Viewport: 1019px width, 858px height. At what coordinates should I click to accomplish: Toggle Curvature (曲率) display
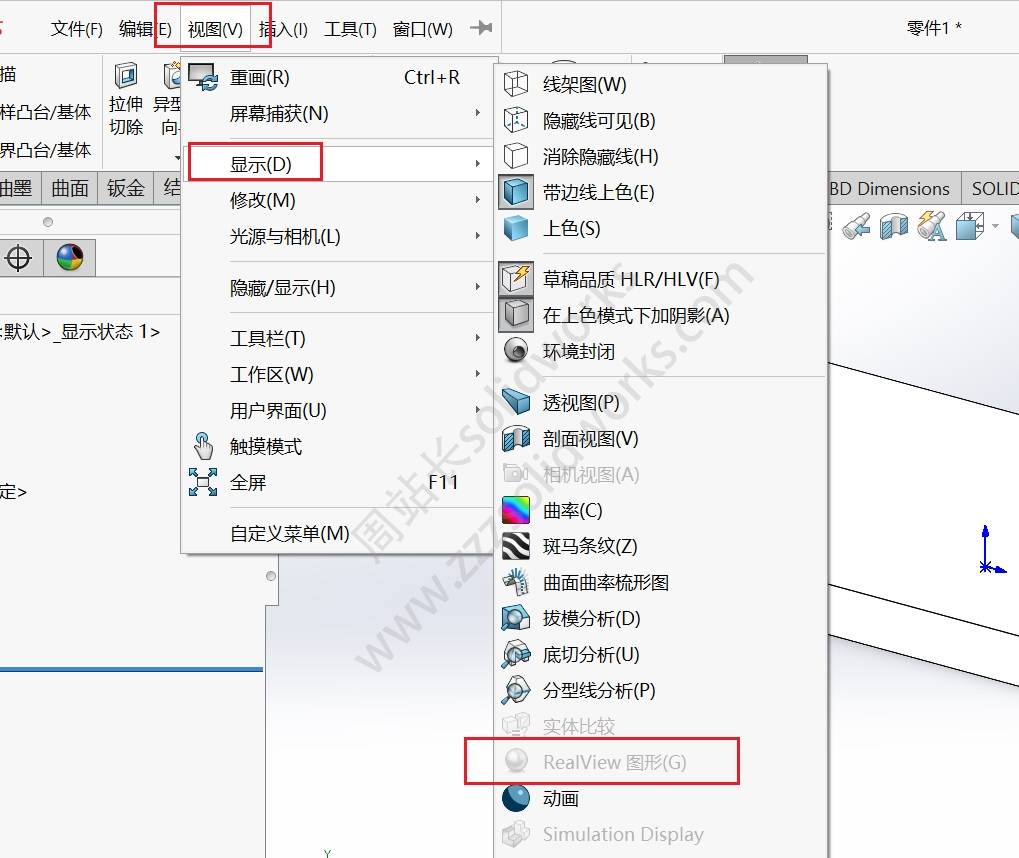click(x=660, y=511)
